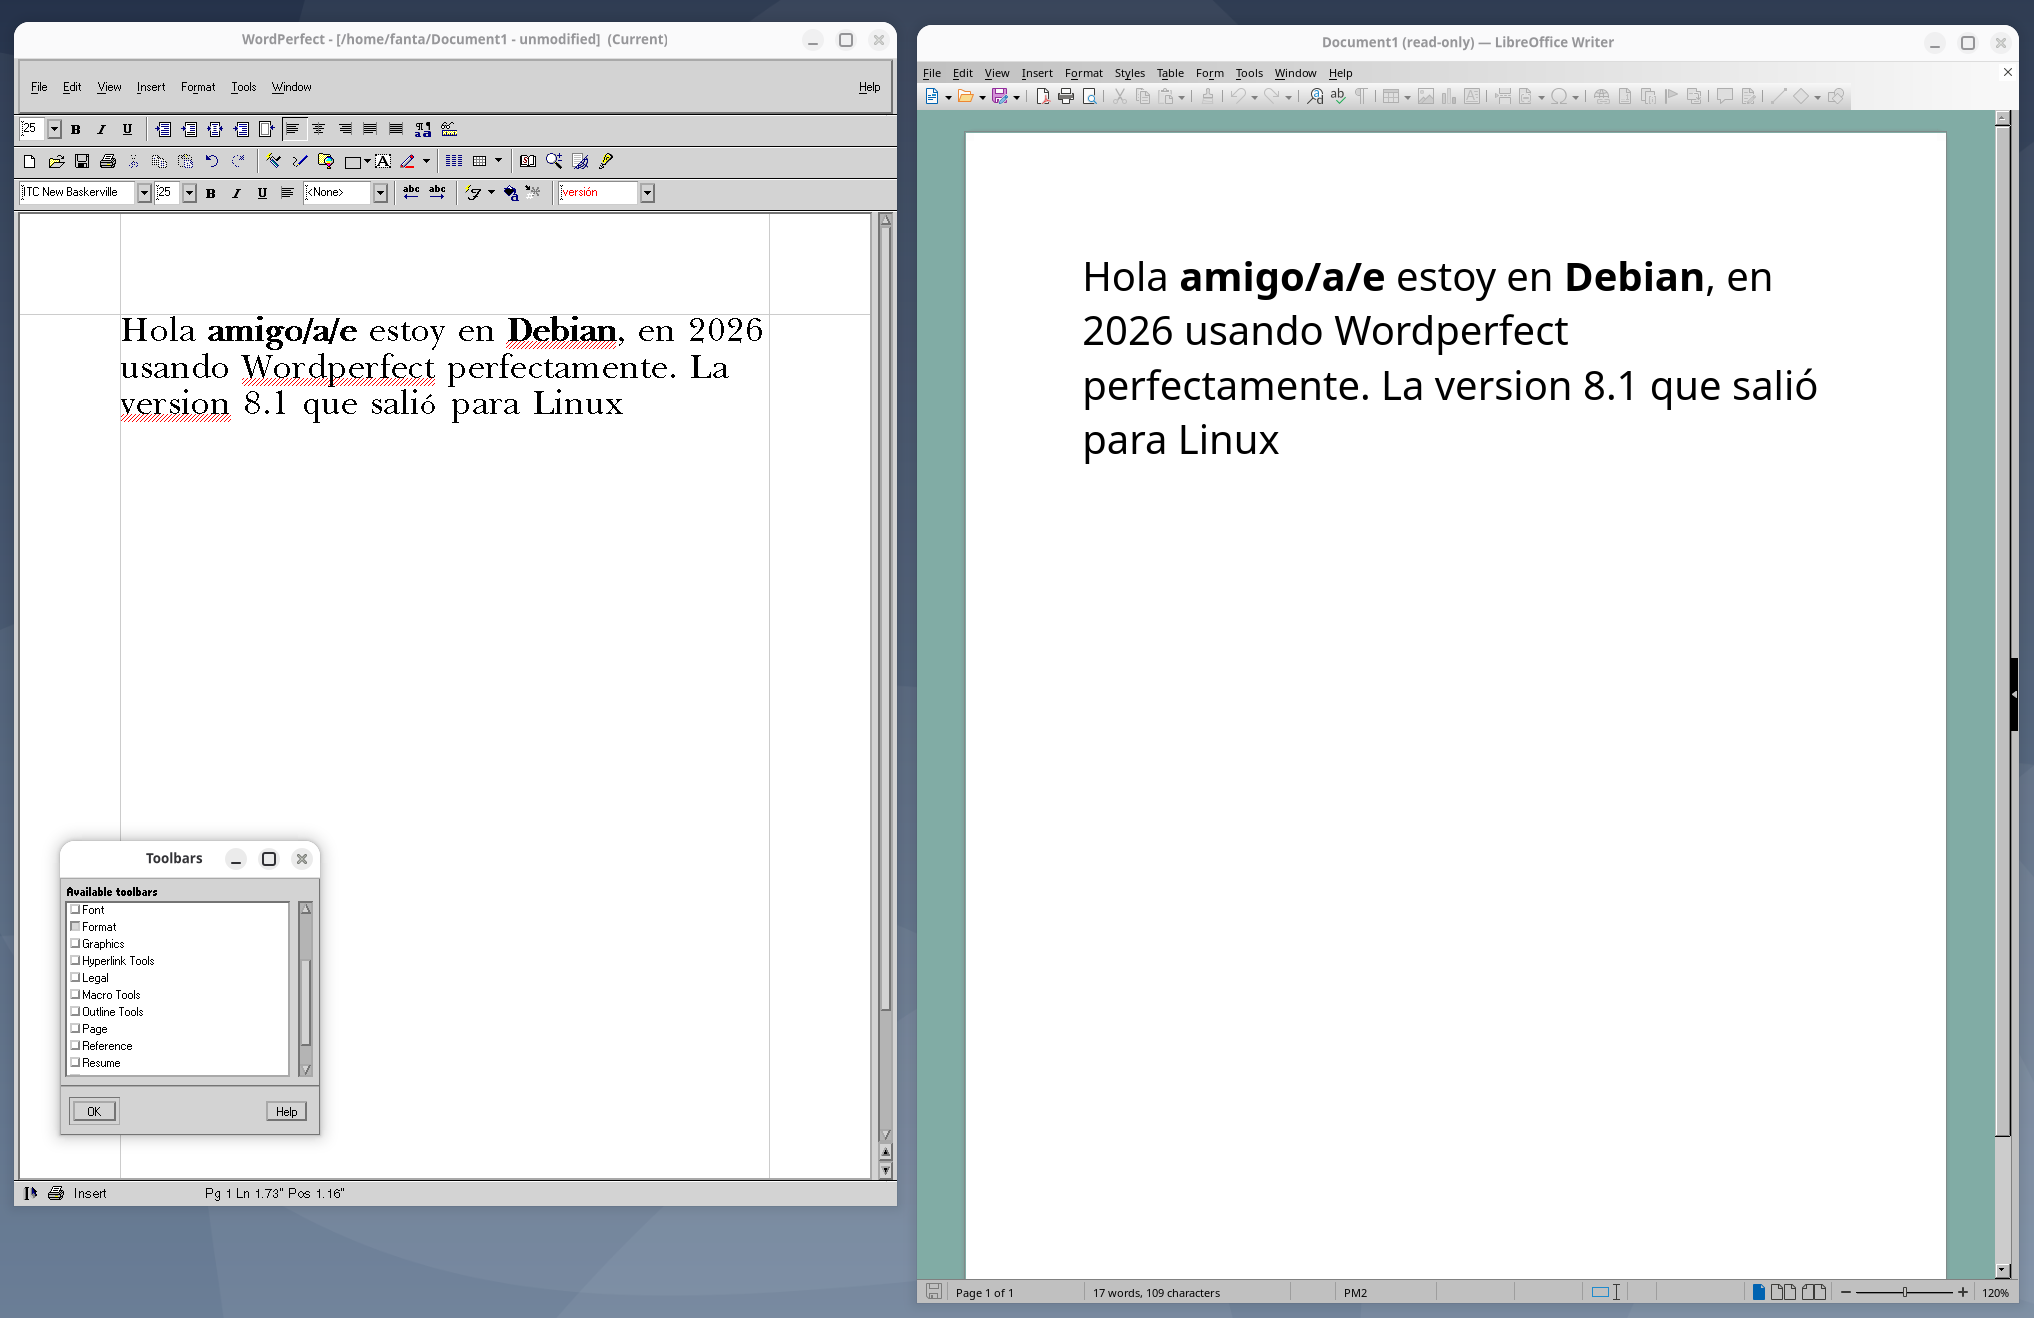Click the Print icon in the WordPerfect toolbar

click(108, 161)
